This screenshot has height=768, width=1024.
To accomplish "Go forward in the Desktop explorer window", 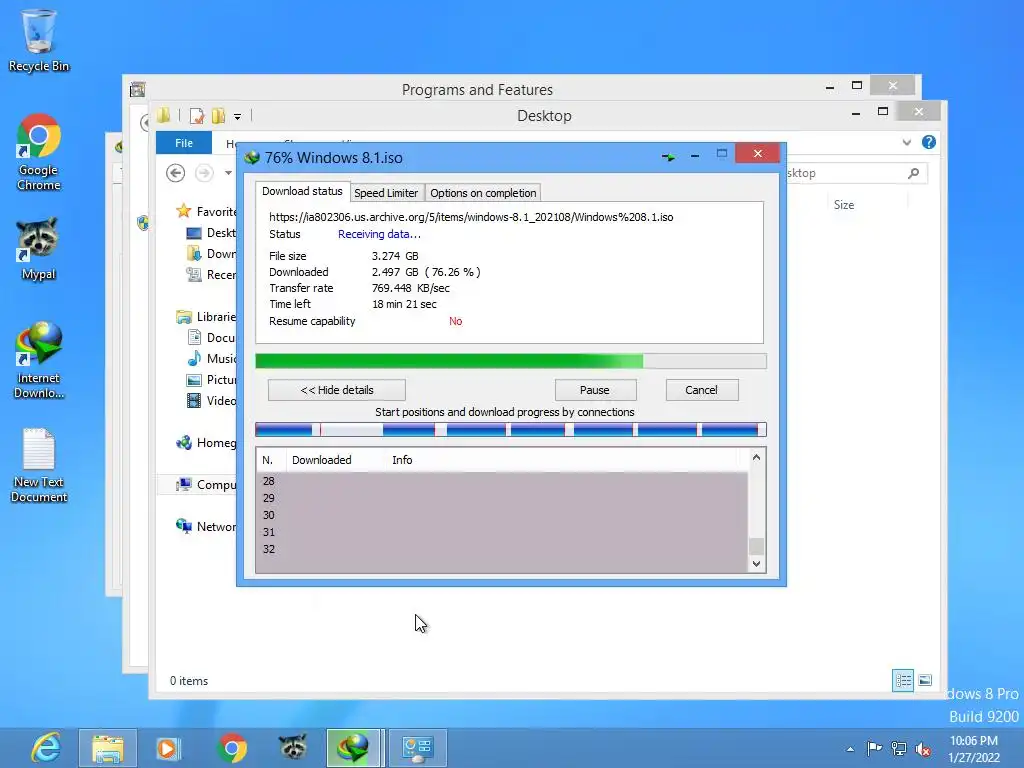I will pyautogui.click(x=204, y=173).
